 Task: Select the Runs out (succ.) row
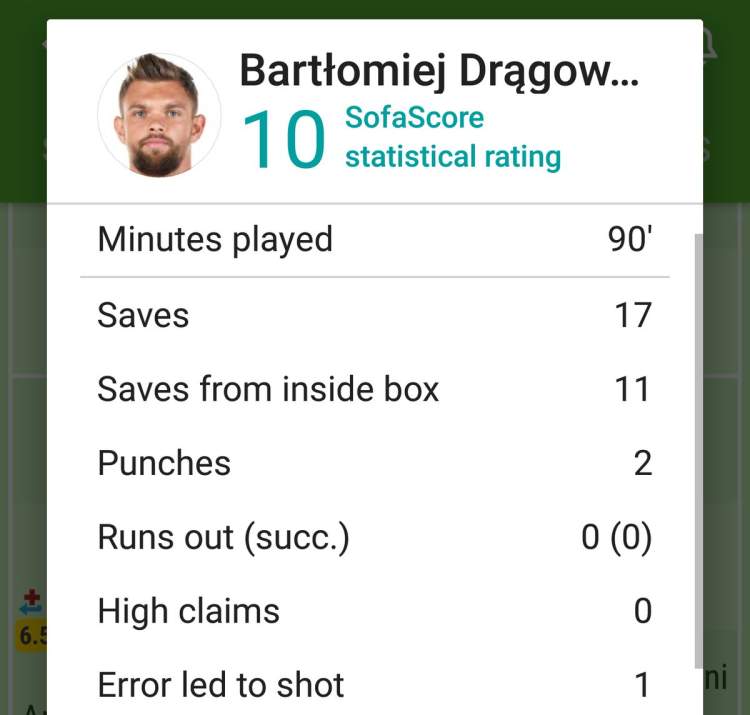coord(375,537)
